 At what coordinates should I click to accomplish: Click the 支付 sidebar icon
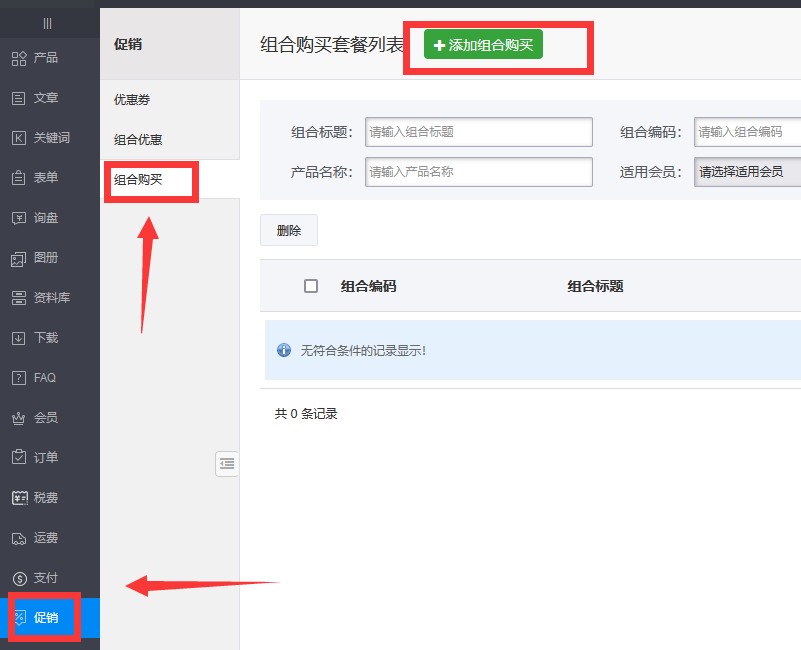coord(47,578)
